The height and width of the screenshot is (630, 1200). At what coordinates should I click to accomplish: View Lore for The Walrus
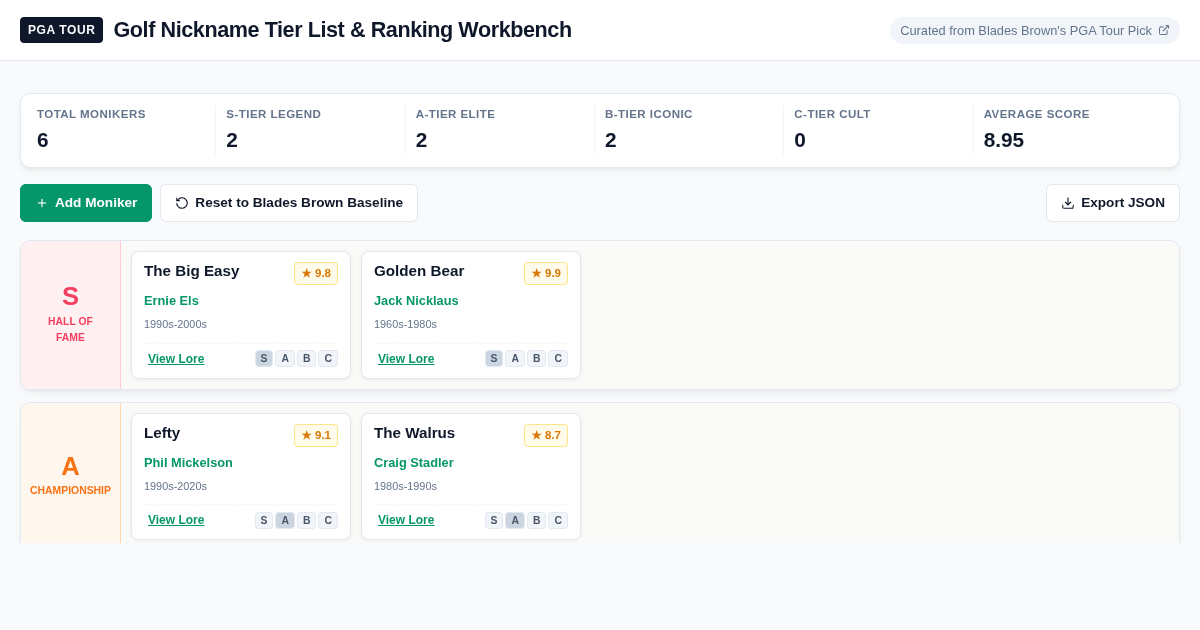[406, 520]
